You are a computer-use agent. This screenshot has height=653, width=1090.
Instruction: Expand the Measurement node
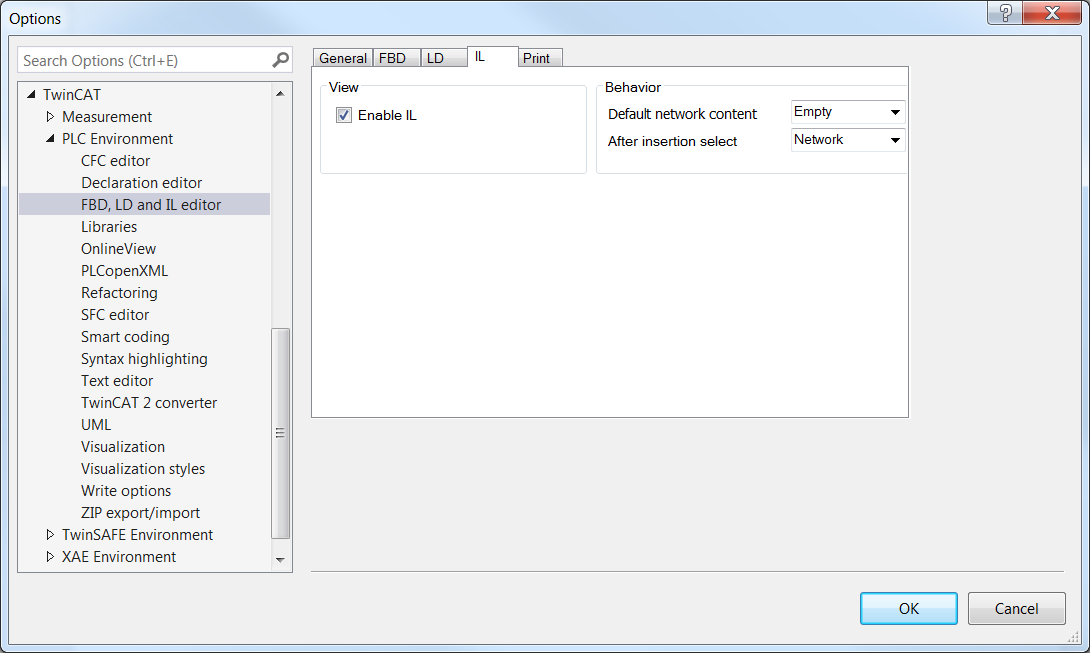[x=50, y=116]
